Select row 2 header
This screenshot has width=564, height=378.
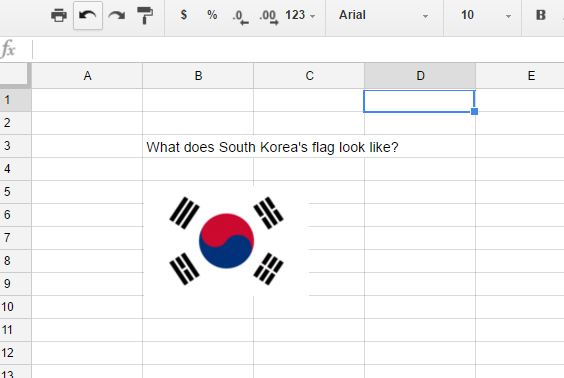(15, 123)
